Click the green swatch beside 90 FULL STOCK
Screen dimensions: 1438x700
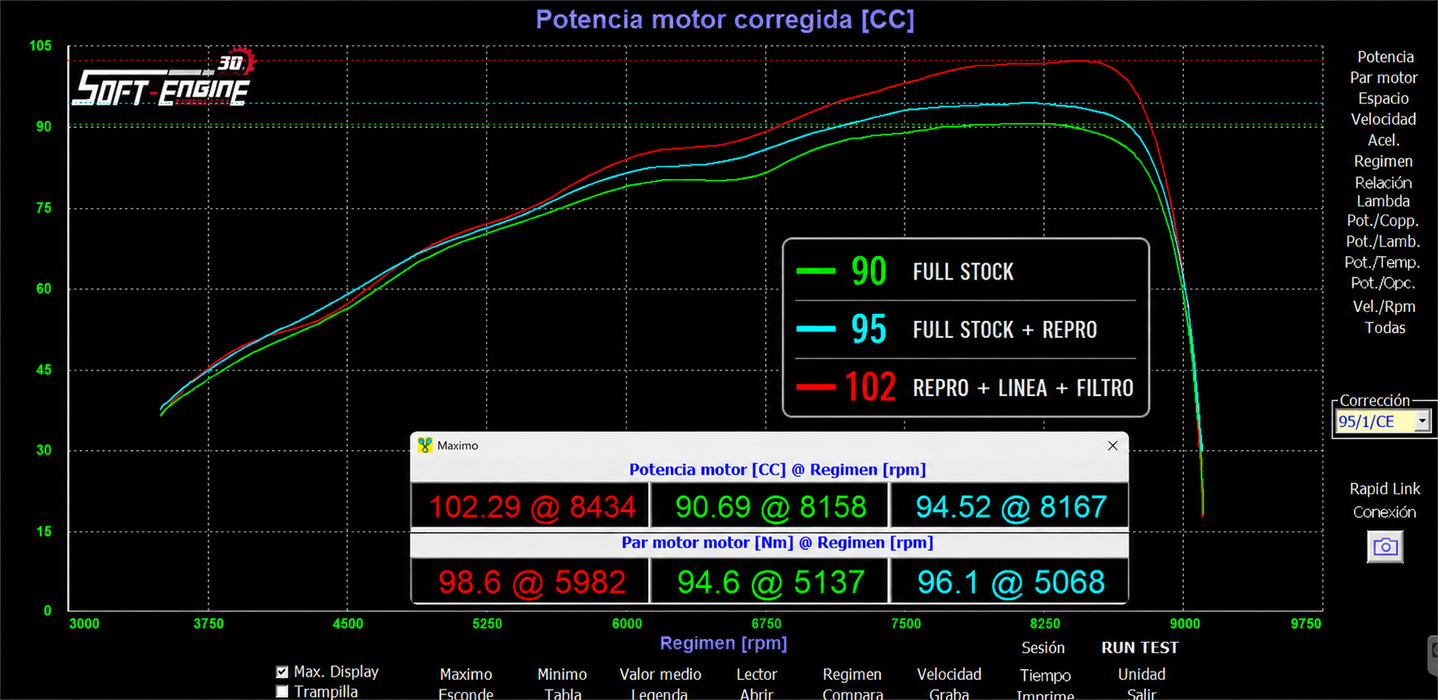point(816,271)
